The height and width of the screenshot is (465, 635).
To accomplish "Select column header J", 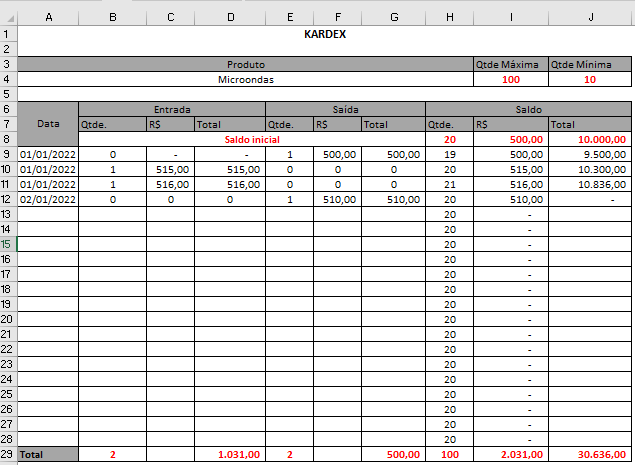I will (x=590, y=17).
